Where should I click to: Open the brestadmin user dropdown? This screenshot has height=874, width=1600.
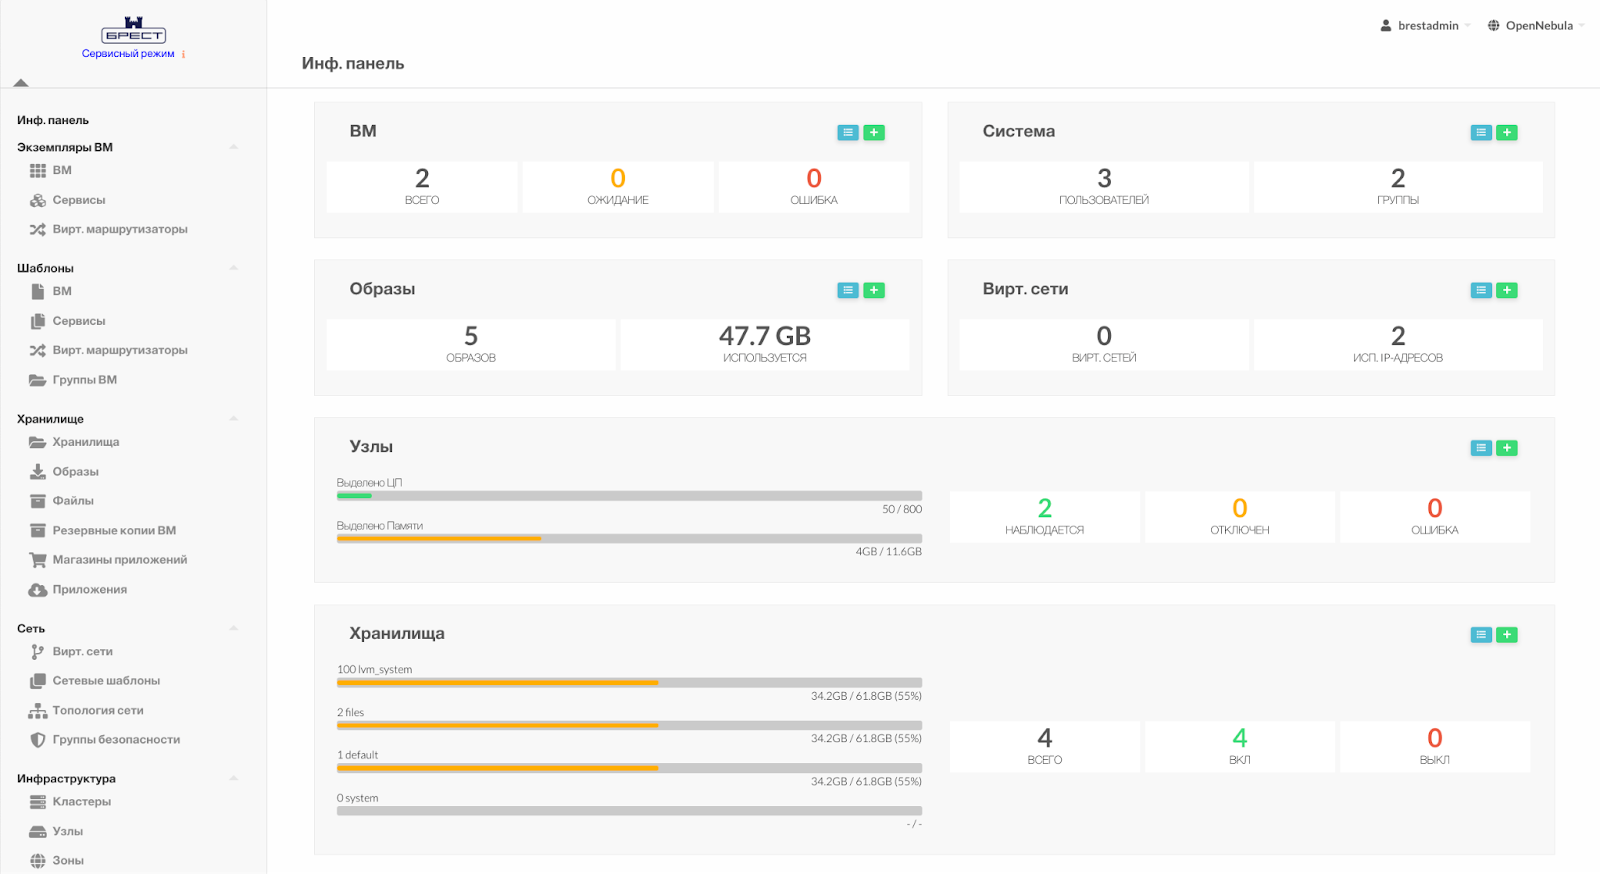[x=1426, y=26]
